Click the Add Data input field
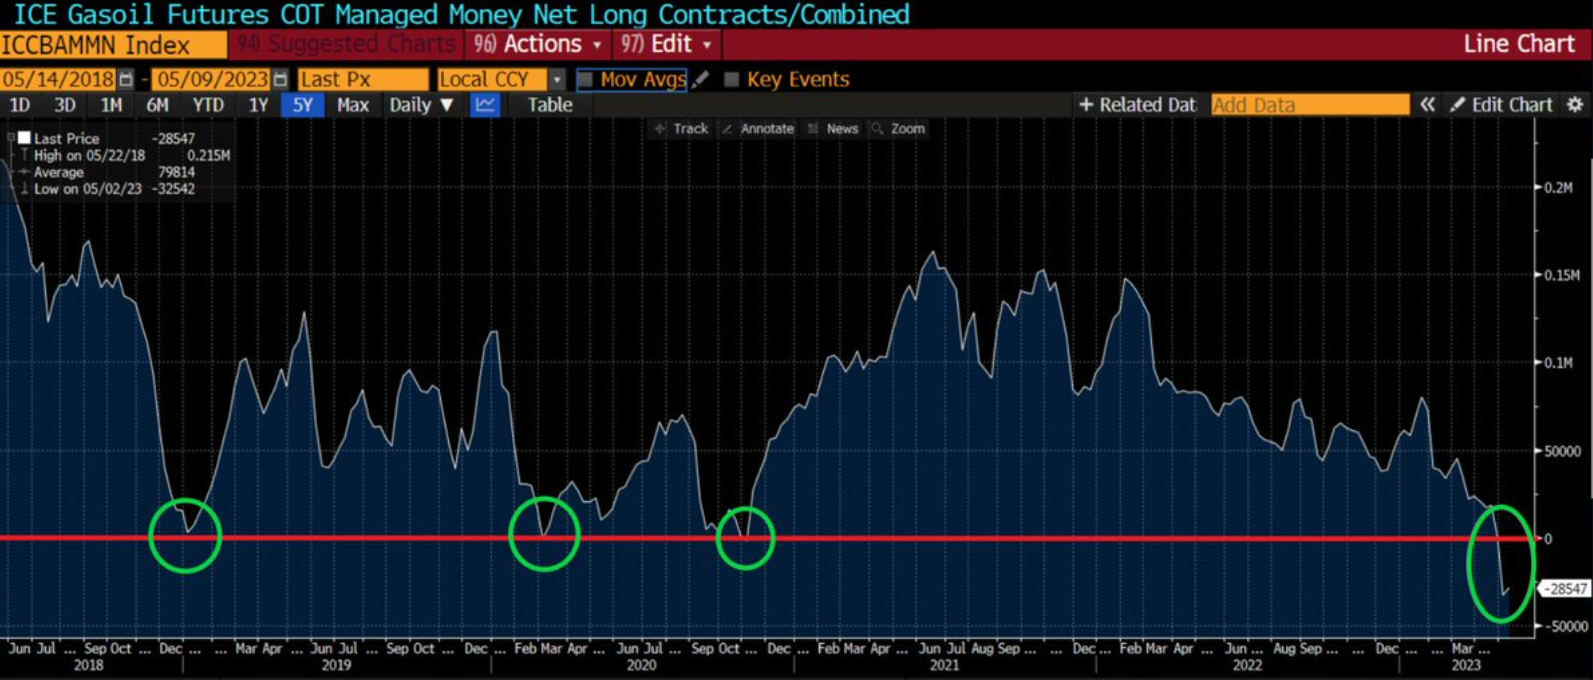Viewport: 1593px width, 680px height. point(1309,105)
